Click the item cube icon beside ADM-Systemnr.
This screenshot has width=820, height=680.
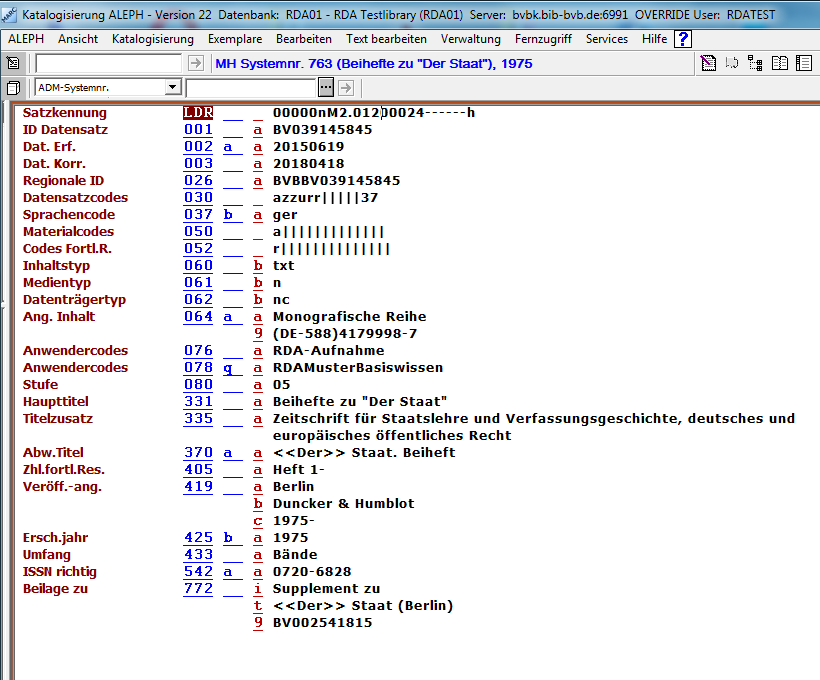point(13,88)
